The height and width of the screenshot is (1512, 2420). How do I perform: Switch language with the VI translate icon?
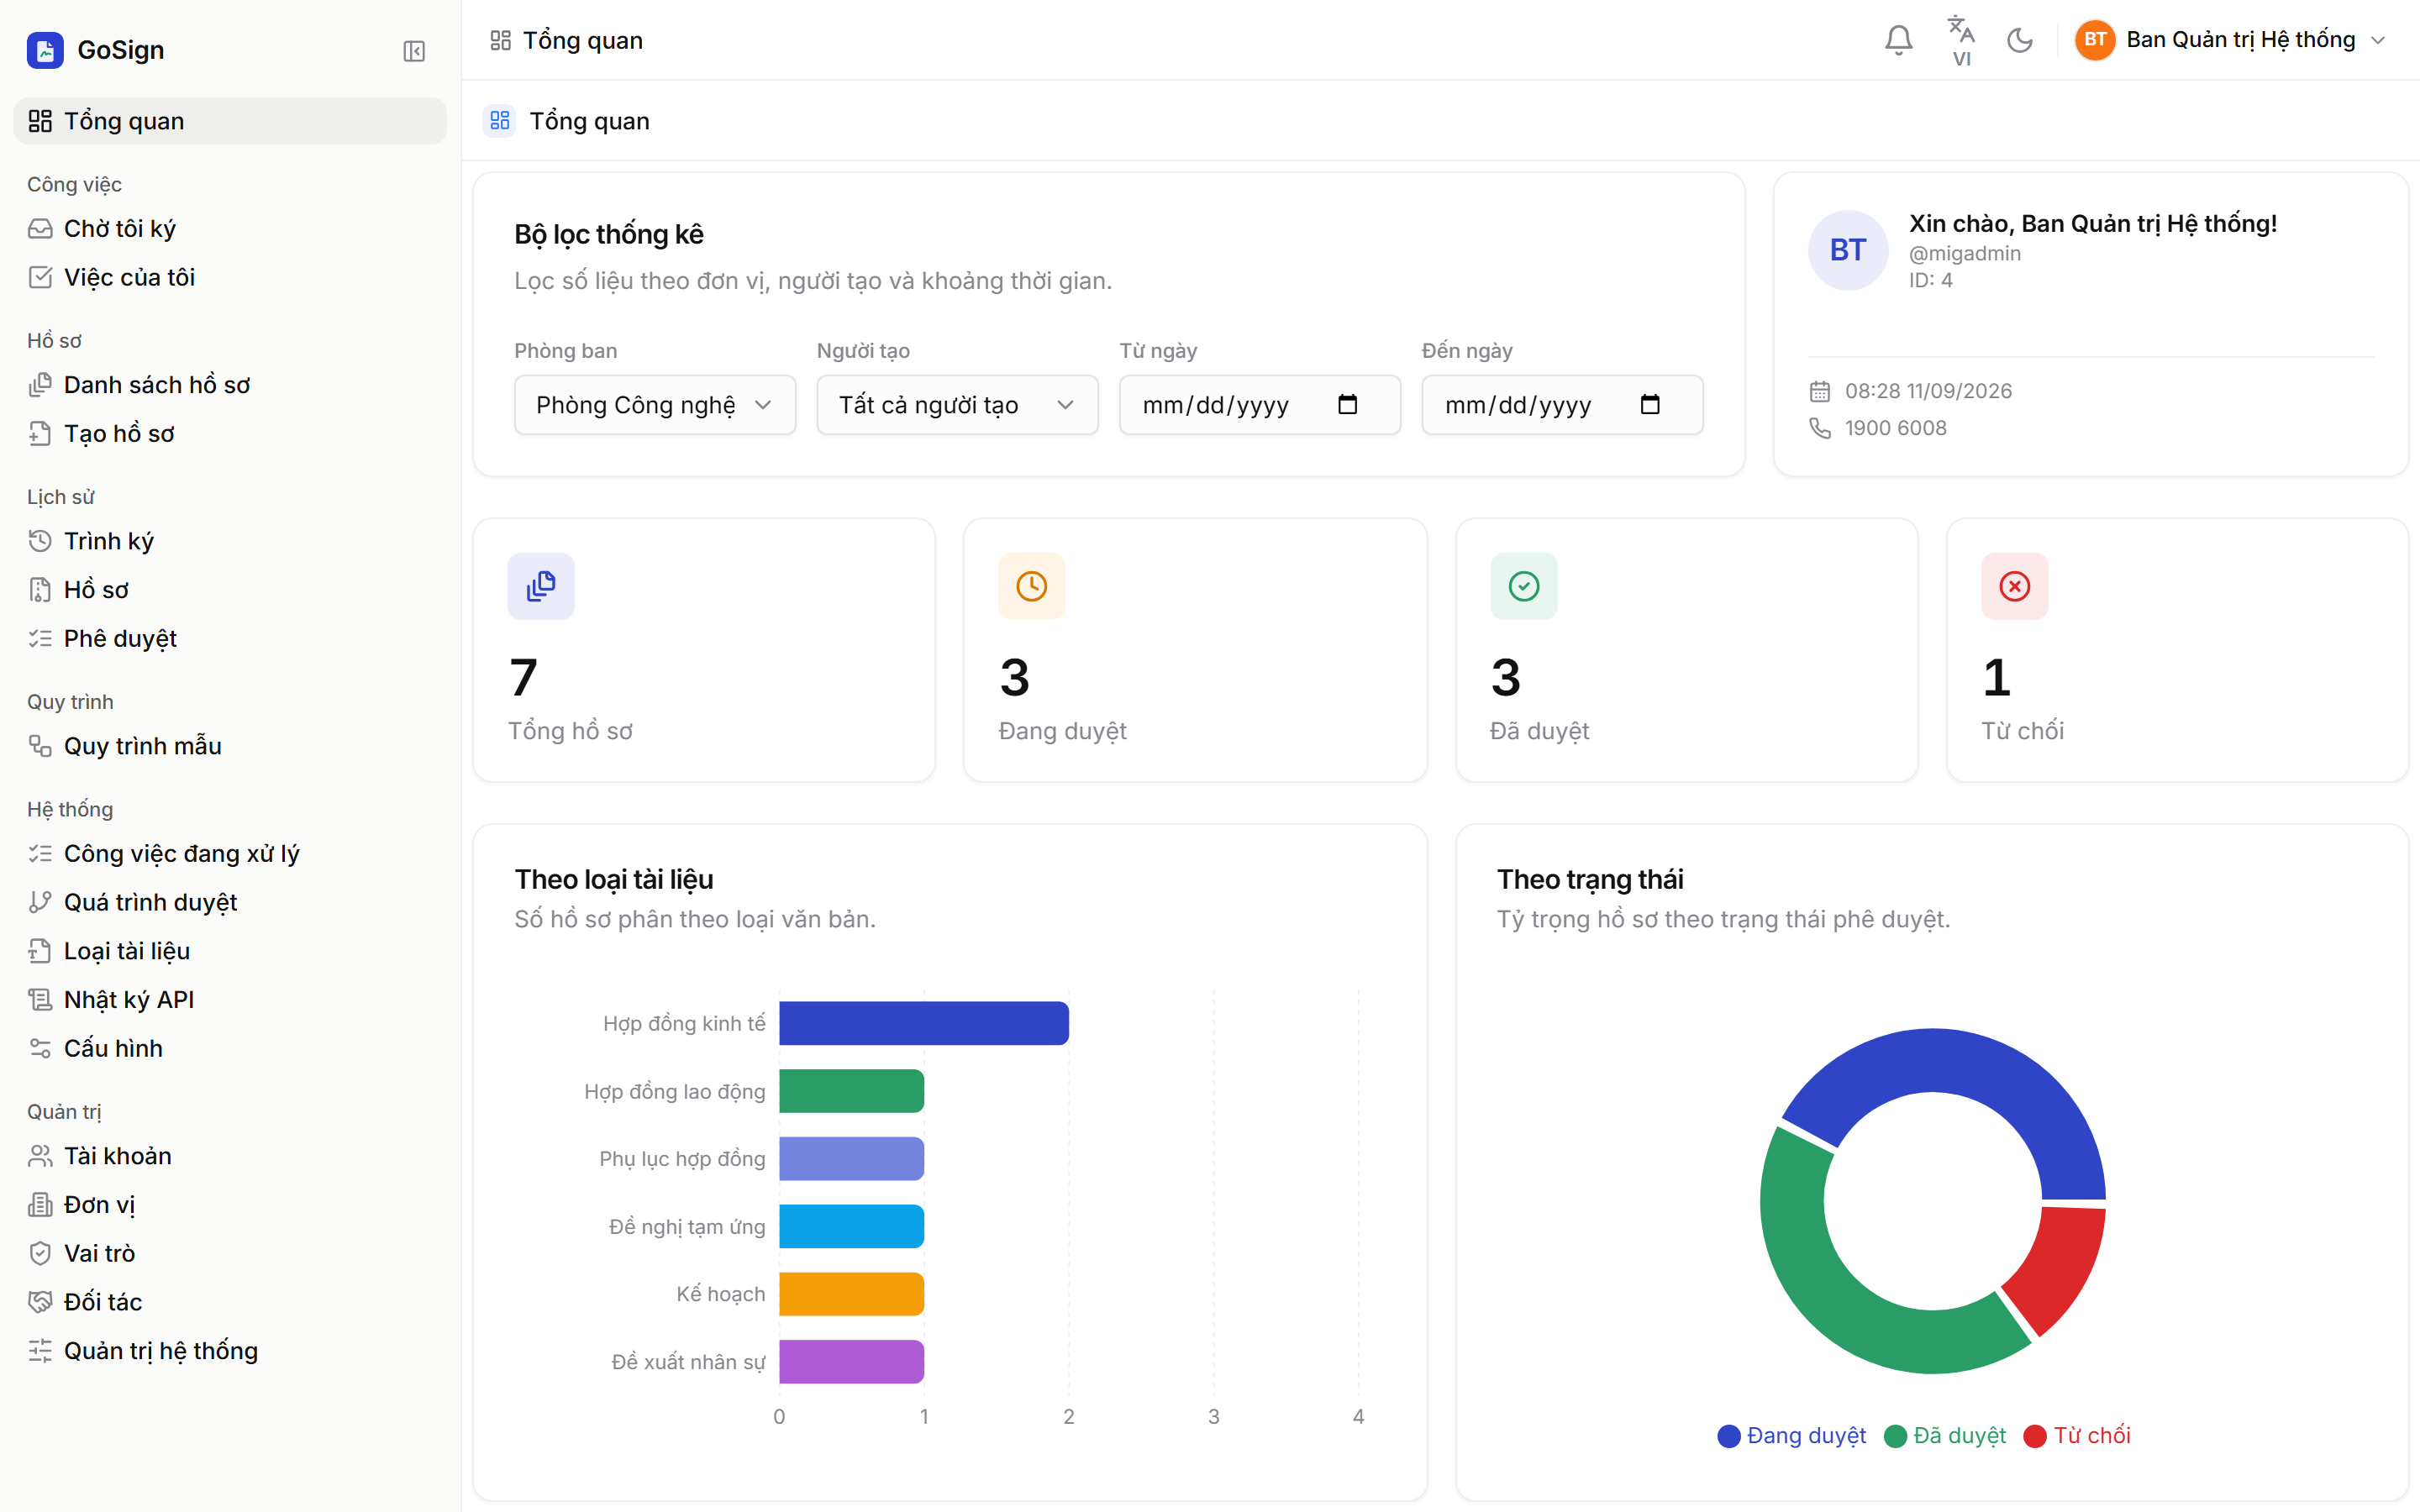1961,40
